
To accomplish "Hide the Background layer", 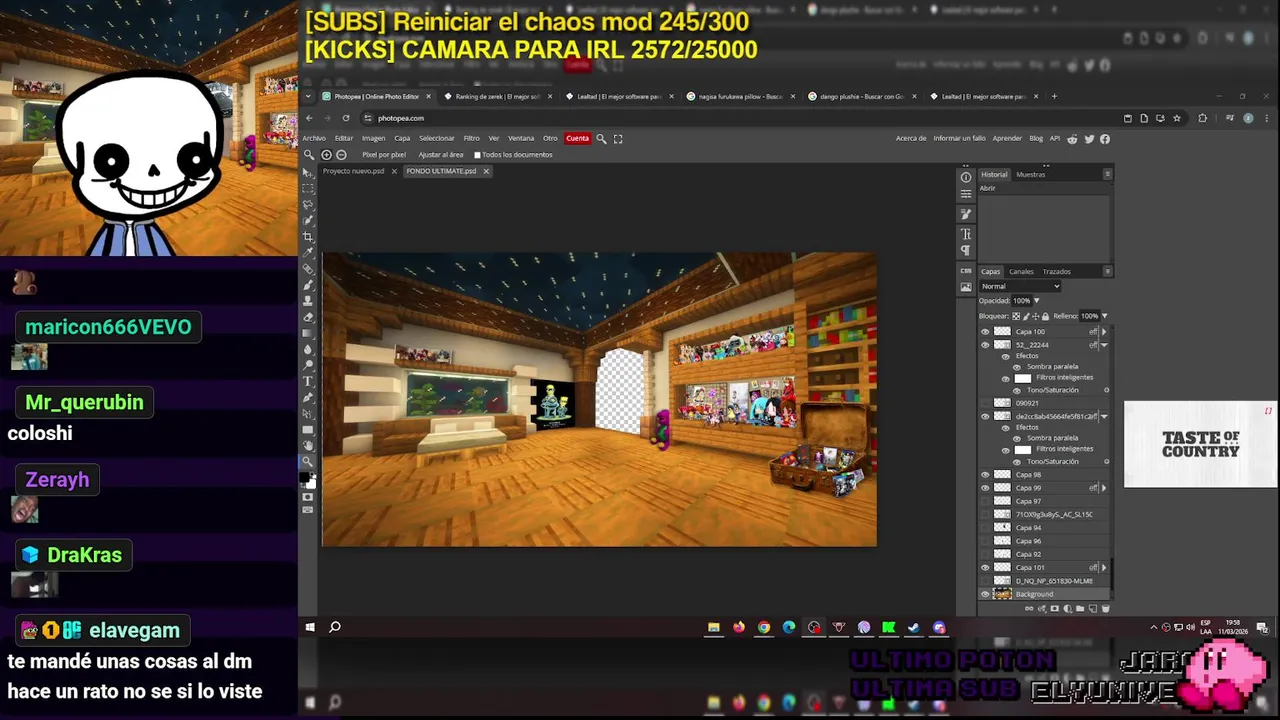I will coord(985,594).
